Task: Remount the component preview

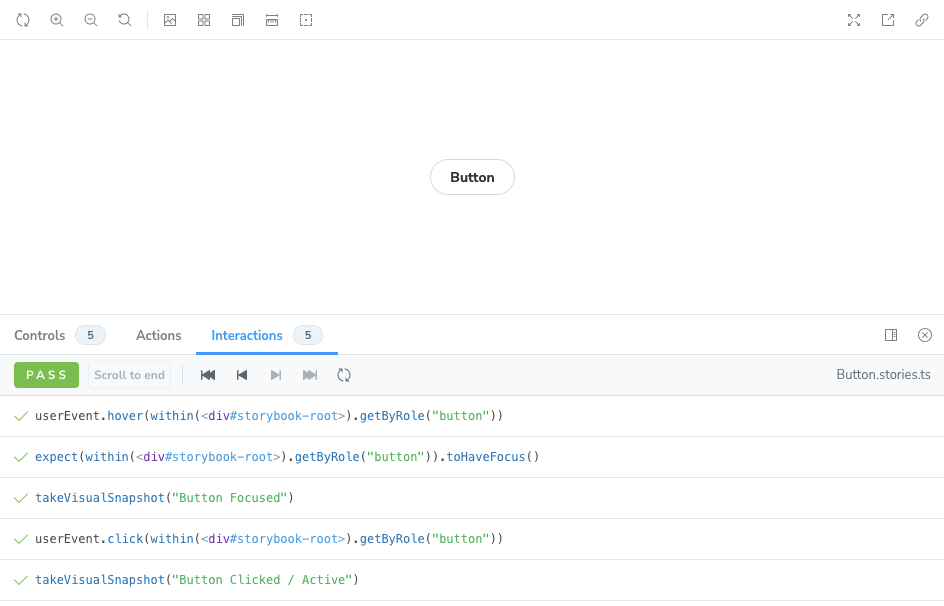Action: pos(23,20)
